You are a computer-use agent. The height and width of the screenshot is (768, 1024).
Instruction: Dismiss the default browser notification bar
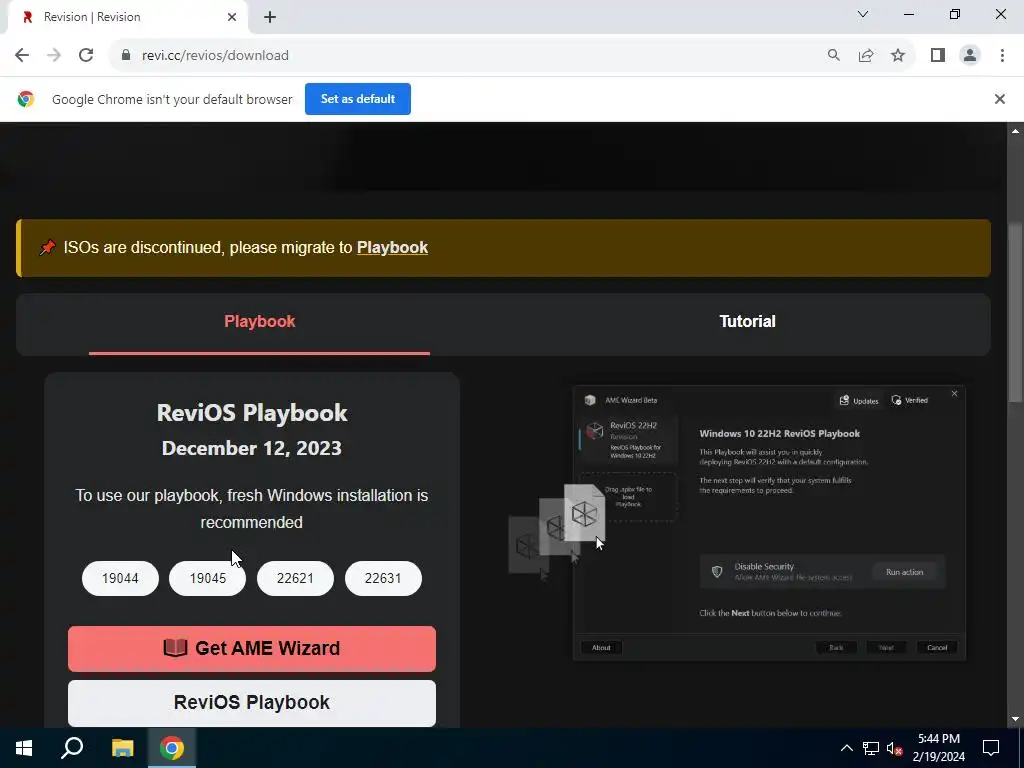pos(999,99)
